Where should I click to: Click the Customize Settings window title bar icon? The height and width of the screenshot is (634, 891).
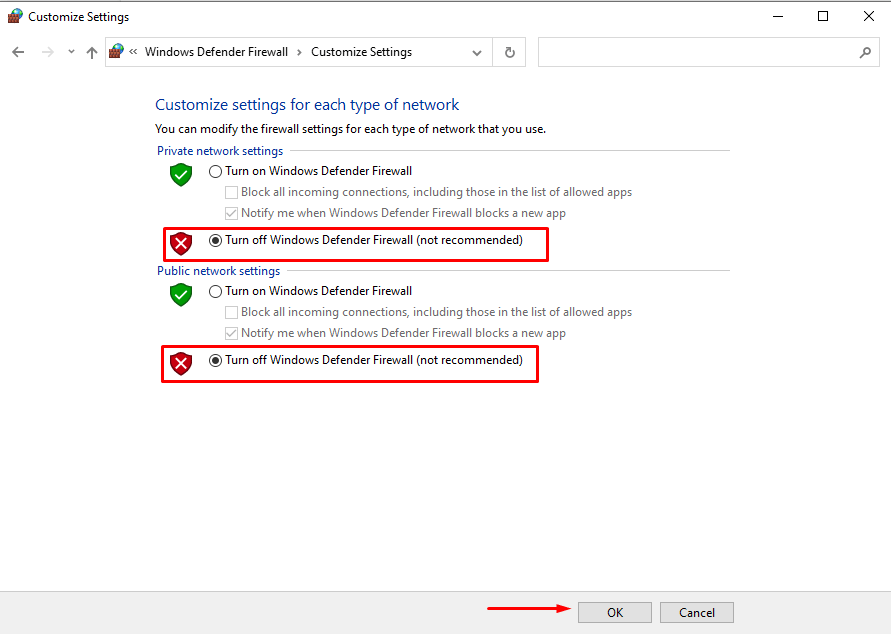tap(14, 16)
